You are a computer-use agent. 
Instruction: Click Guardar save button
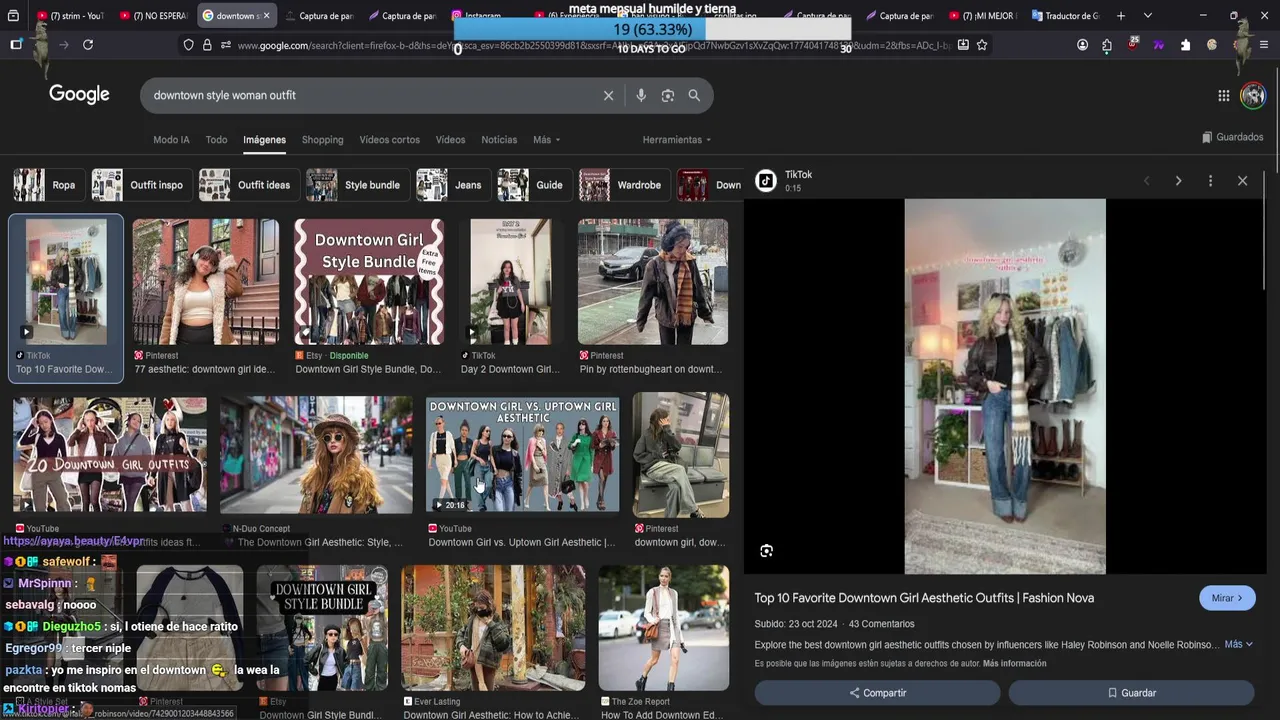pos(1131,693)
